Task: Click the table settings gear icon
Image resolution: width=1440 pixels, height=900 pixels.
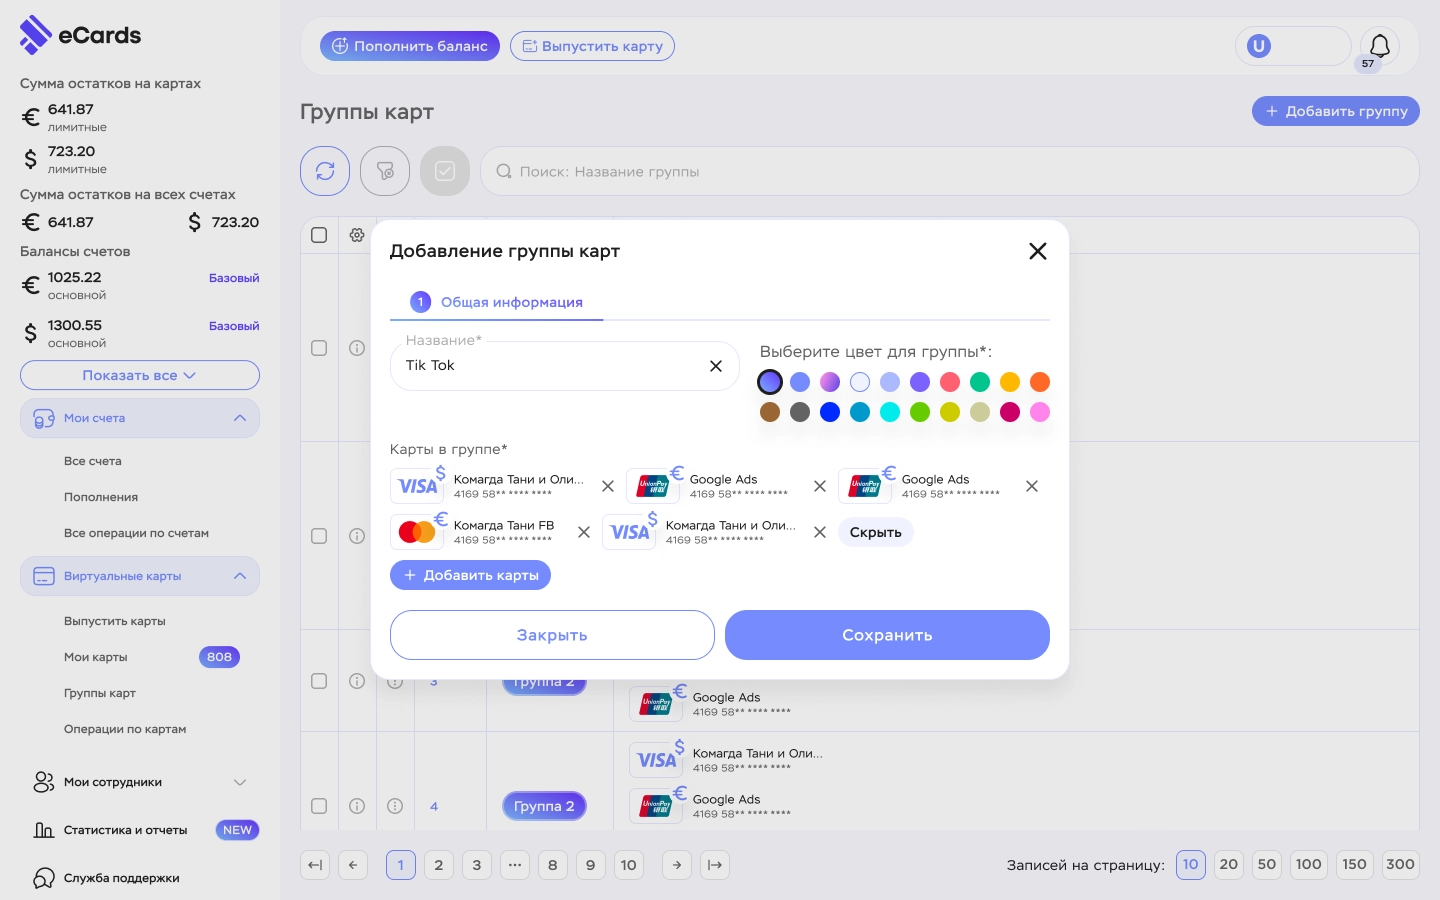Action: point(357,235)
